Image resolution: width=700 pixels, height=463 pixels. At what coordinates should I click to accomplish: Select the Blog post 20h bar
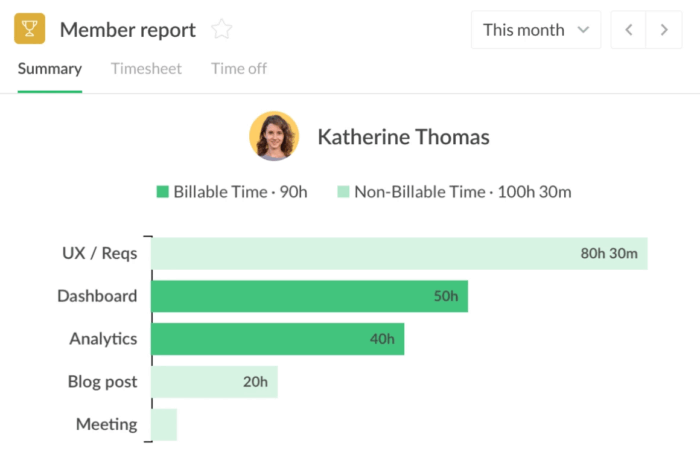[x=214, y=381]
